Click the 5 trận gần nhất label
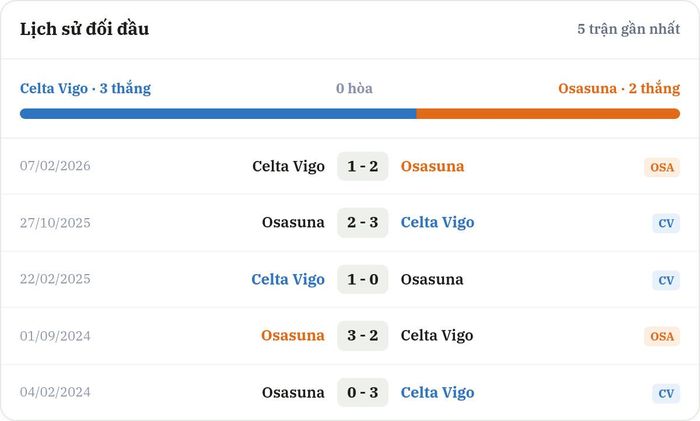This screenshot has width=700, height=421. tap(628, 29)
